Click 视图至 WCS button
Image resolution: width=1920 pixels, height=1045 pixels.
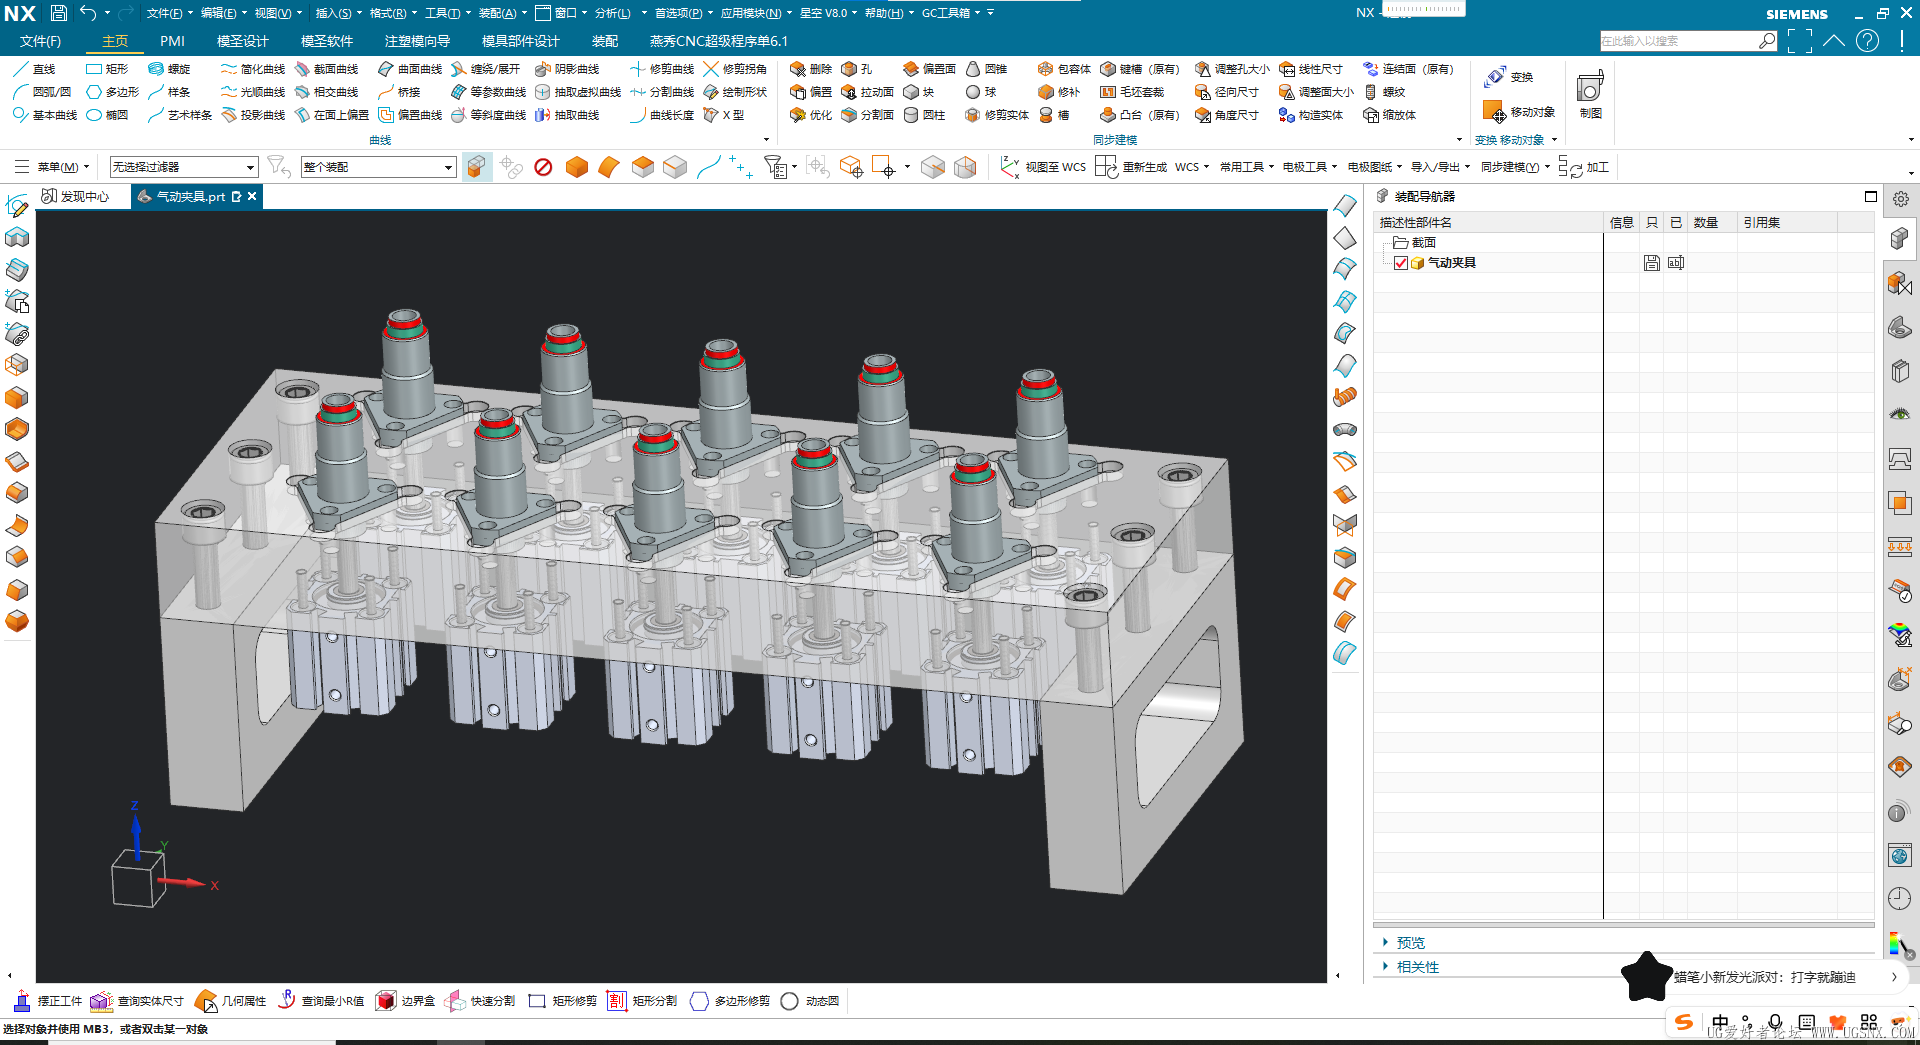click(1044, 167)
